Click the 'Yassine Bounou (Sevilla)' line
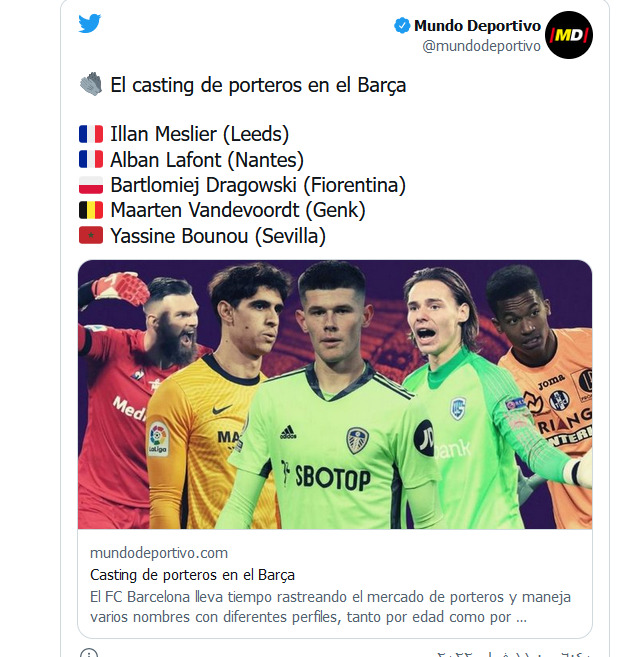Viewport: 633px width, 657px height. point(218,236)
